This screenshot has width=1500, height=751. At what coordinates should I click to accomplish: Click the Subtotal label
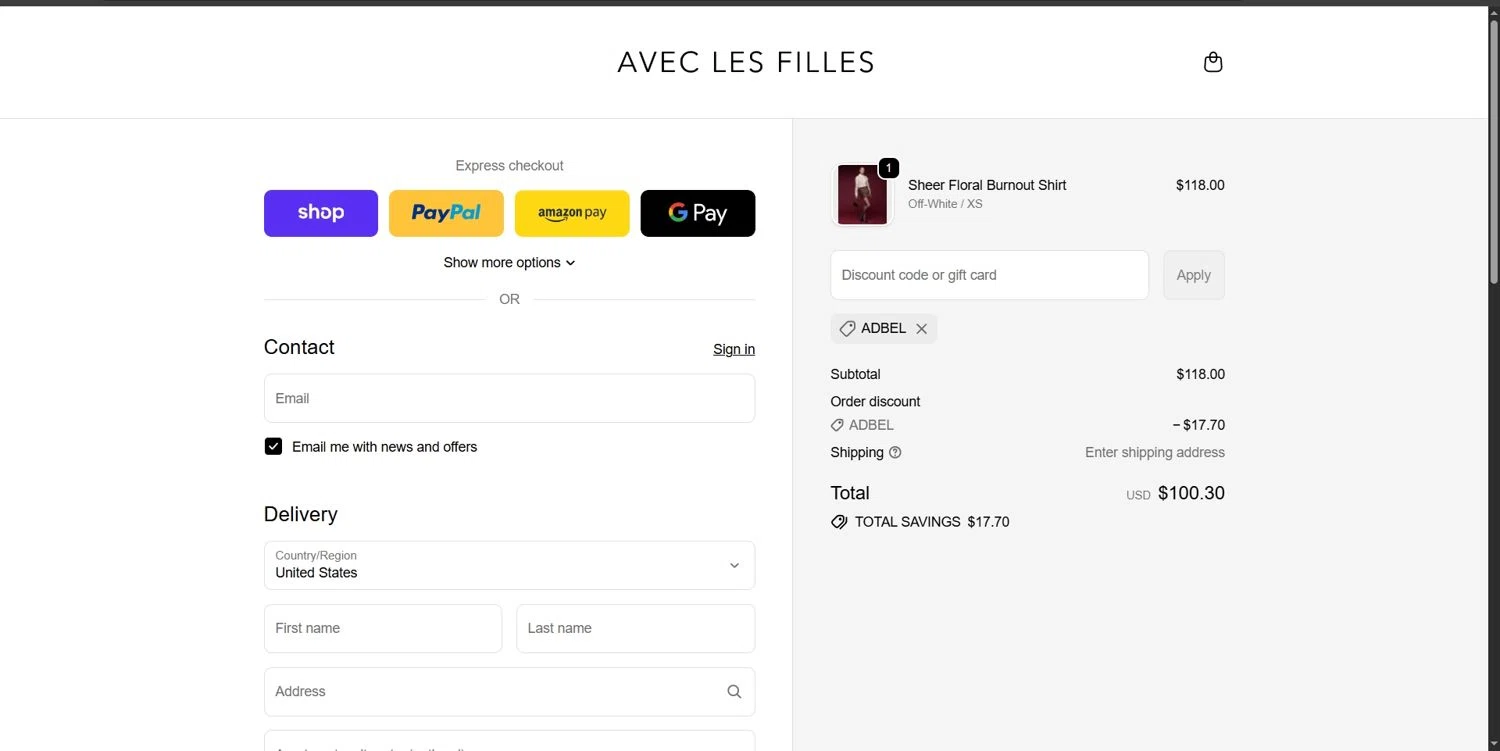point(855,374)
